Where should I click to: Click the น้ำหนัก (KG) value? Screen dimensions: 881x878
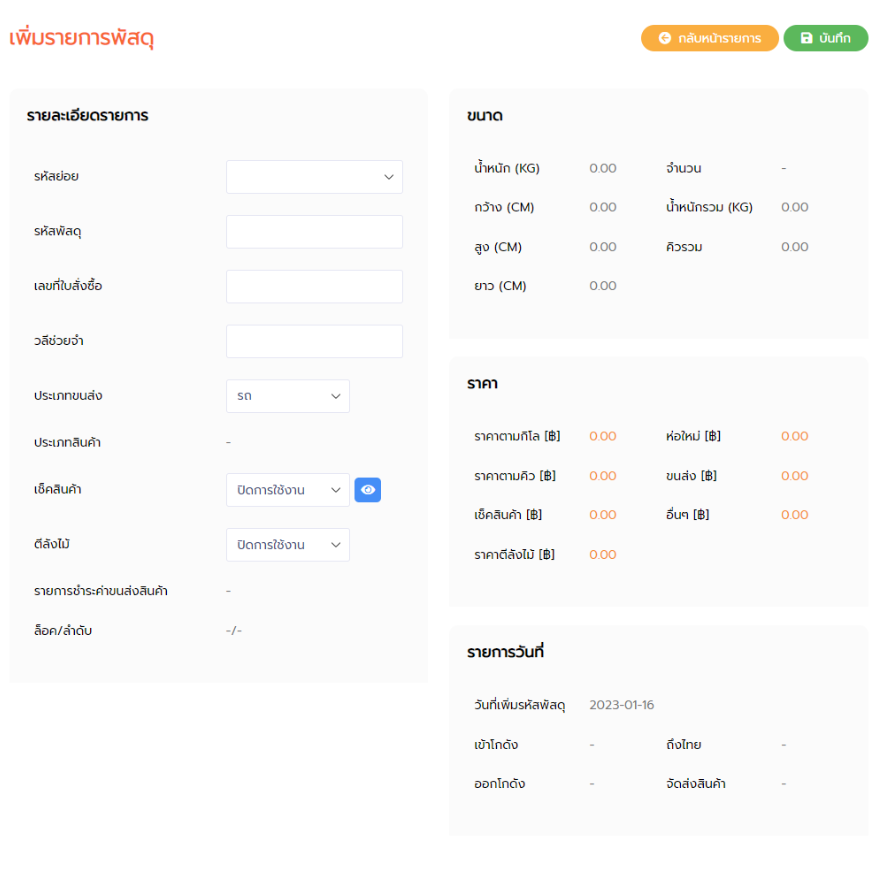(602, 168)
